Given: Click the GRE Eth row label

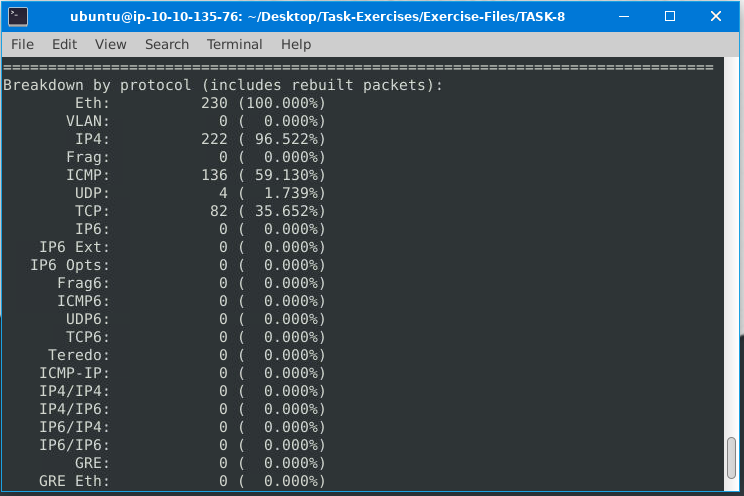Looking at the screenshot, I should pos(74,481).
